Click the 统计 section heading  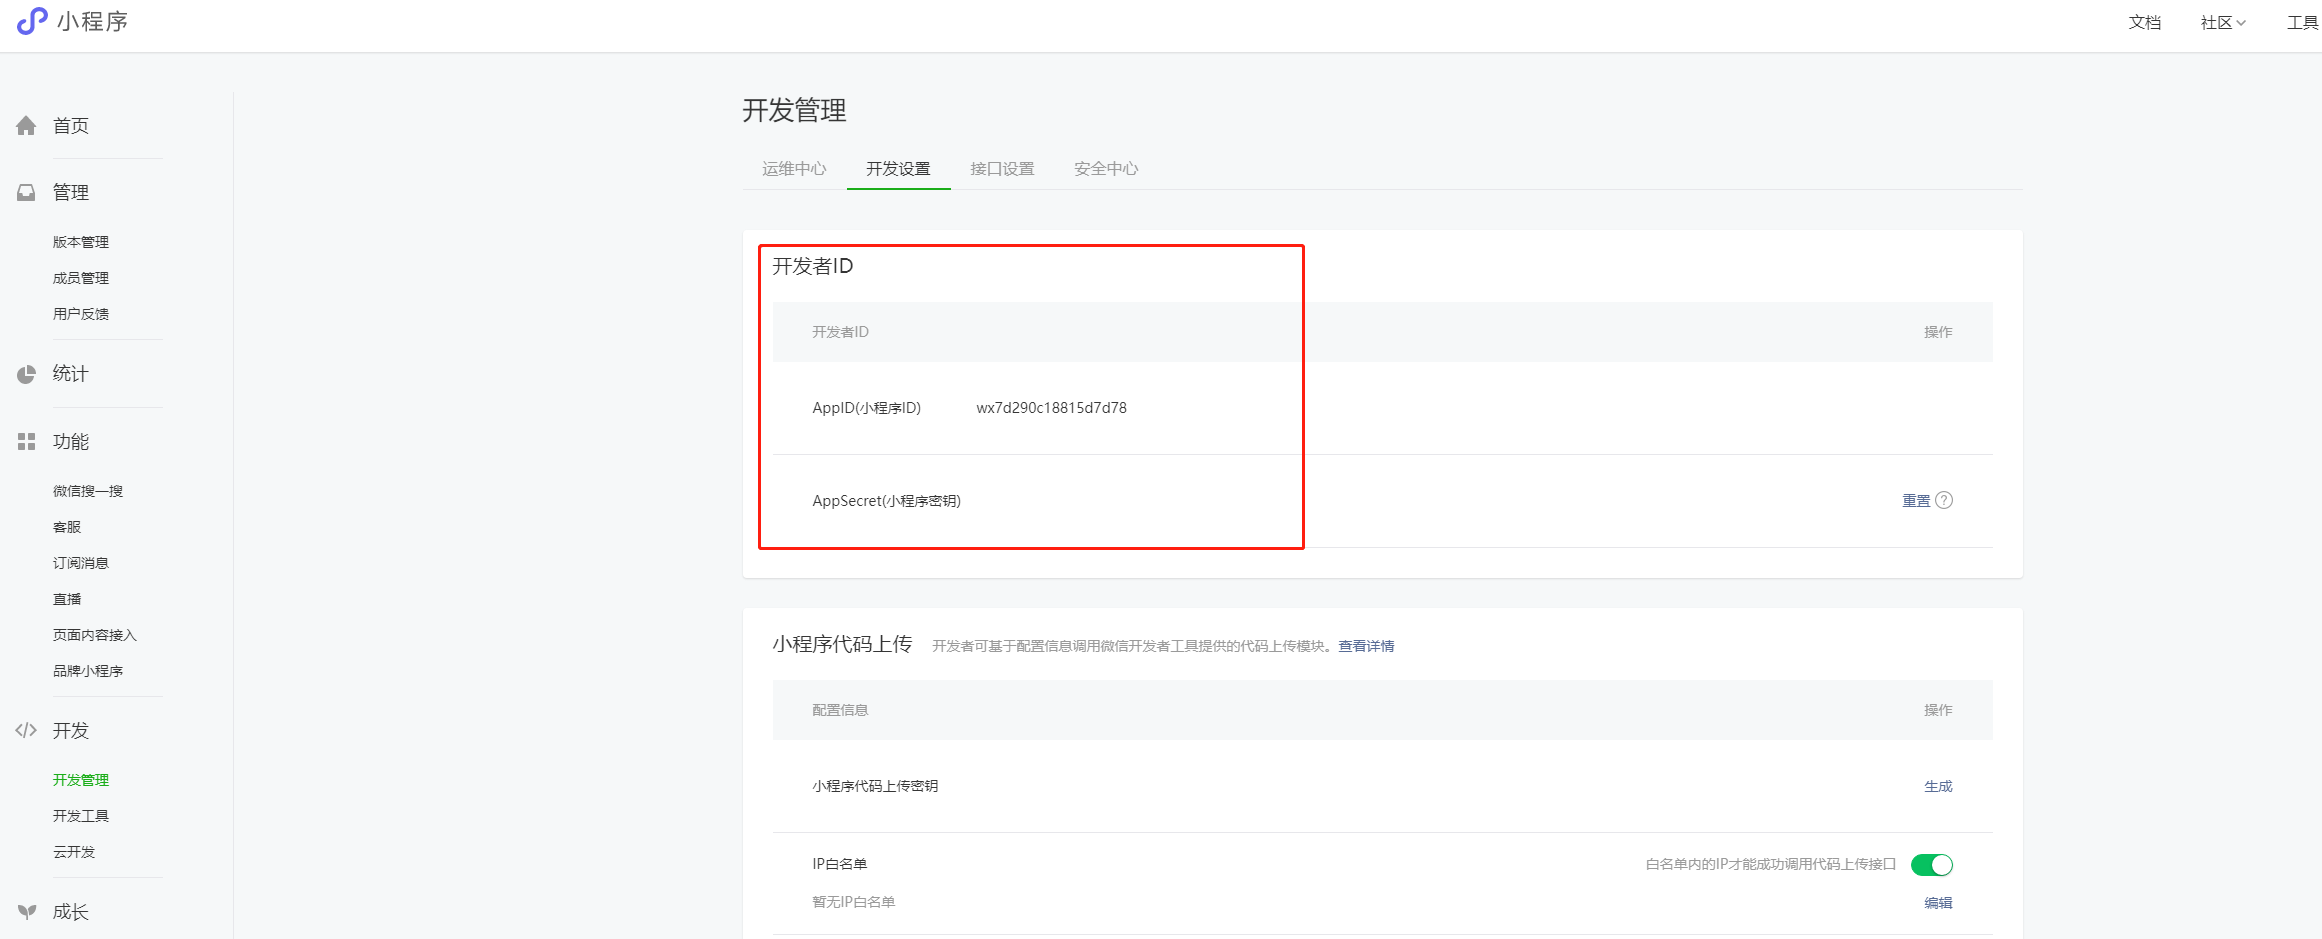coord(71,374)
